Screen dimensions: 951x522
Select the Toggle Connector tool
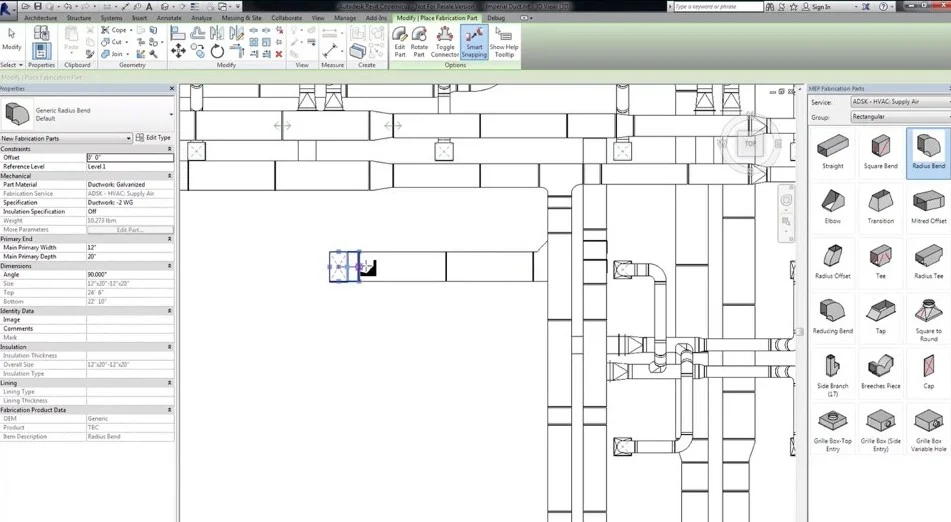[445, 41]
